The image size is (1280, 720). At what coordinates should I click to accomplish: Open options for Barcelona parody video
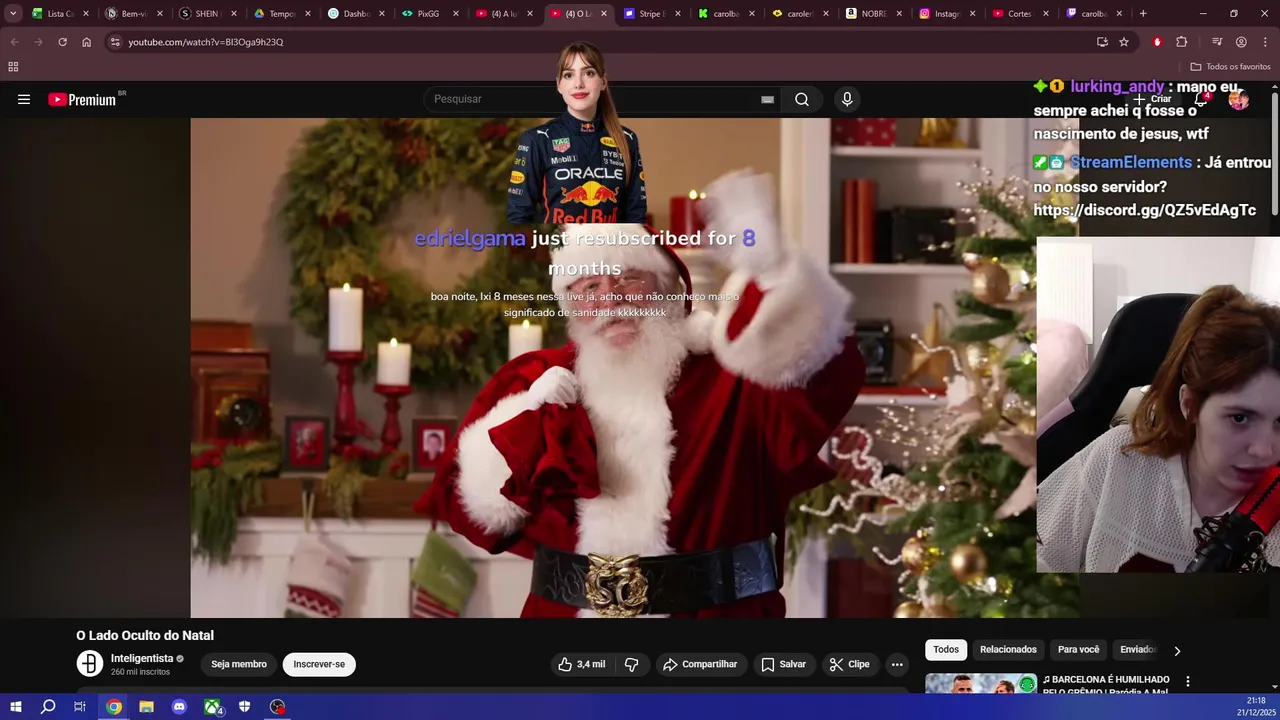click(1188, 681)
